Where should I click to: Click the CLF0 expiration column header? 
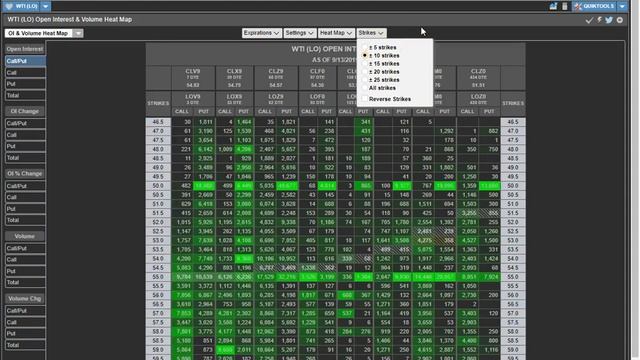(x=318, y=78)
